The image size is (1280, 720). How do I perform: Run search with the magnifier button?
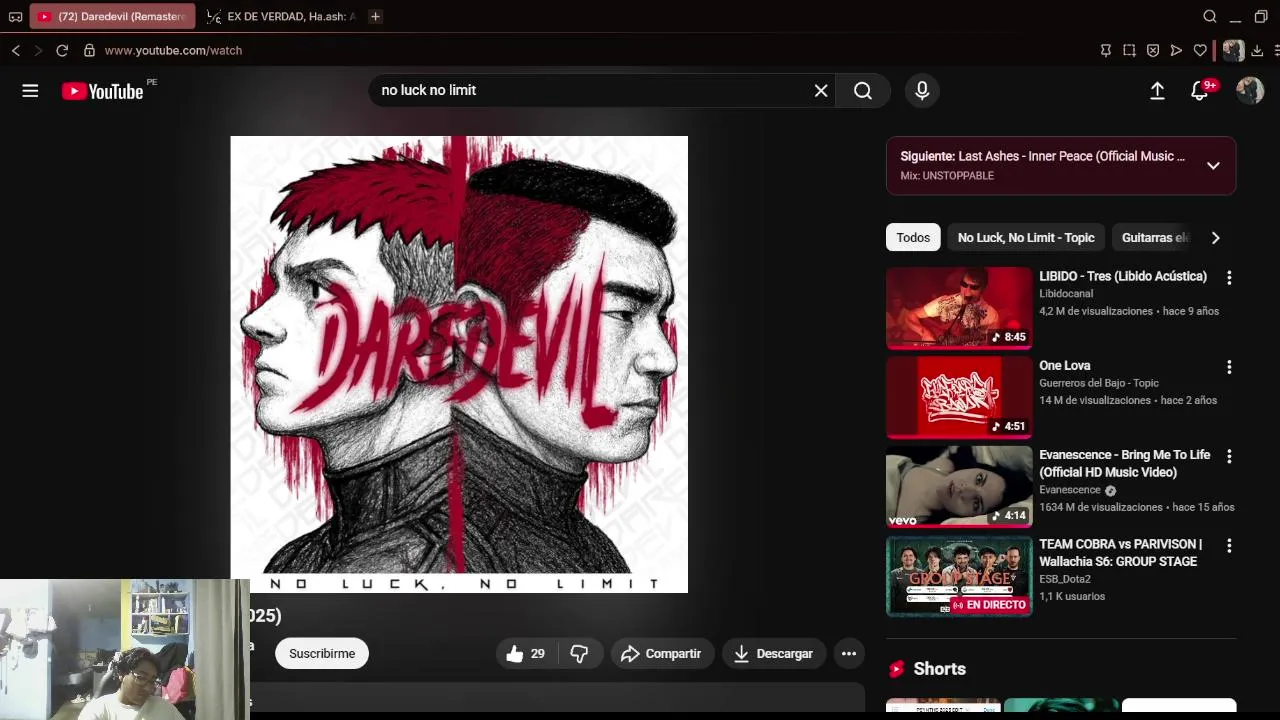pos(863,91)
